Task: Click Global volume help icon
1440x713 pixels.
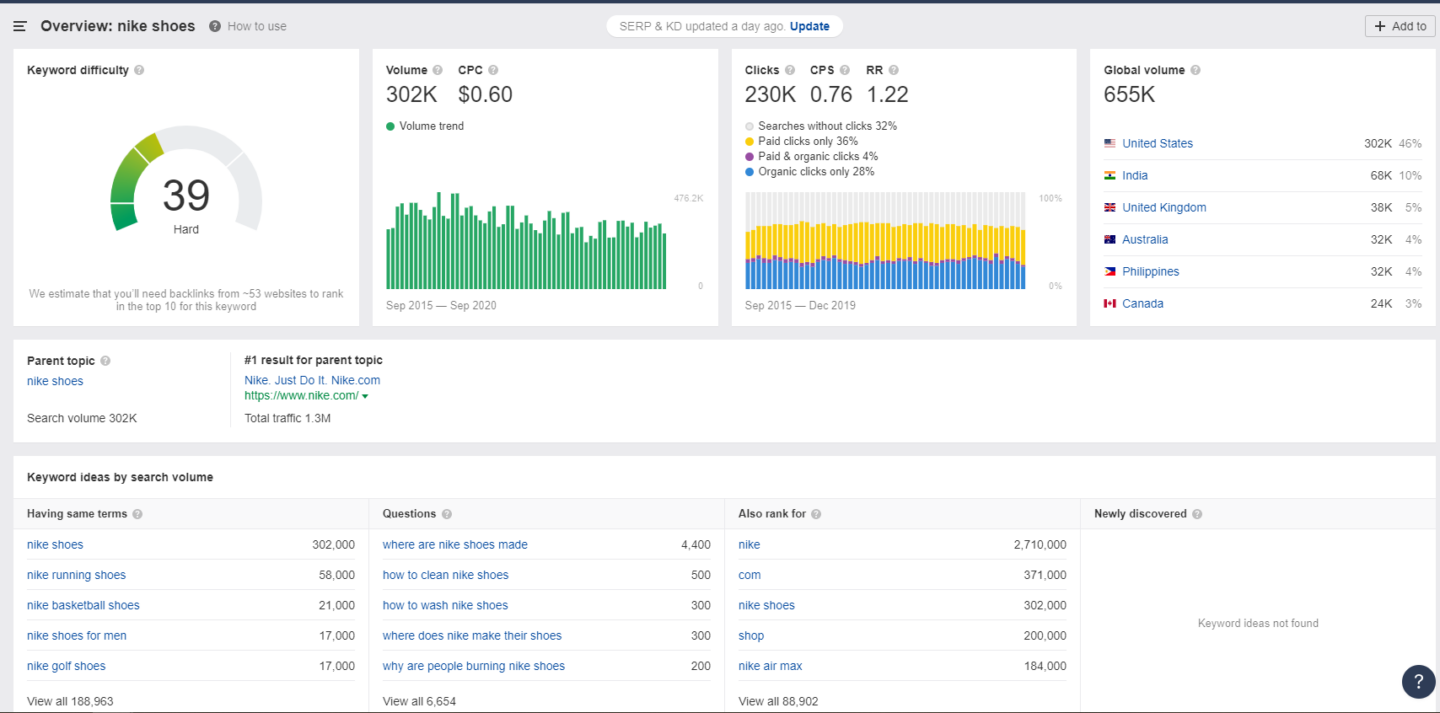Action: point(1196,70)
